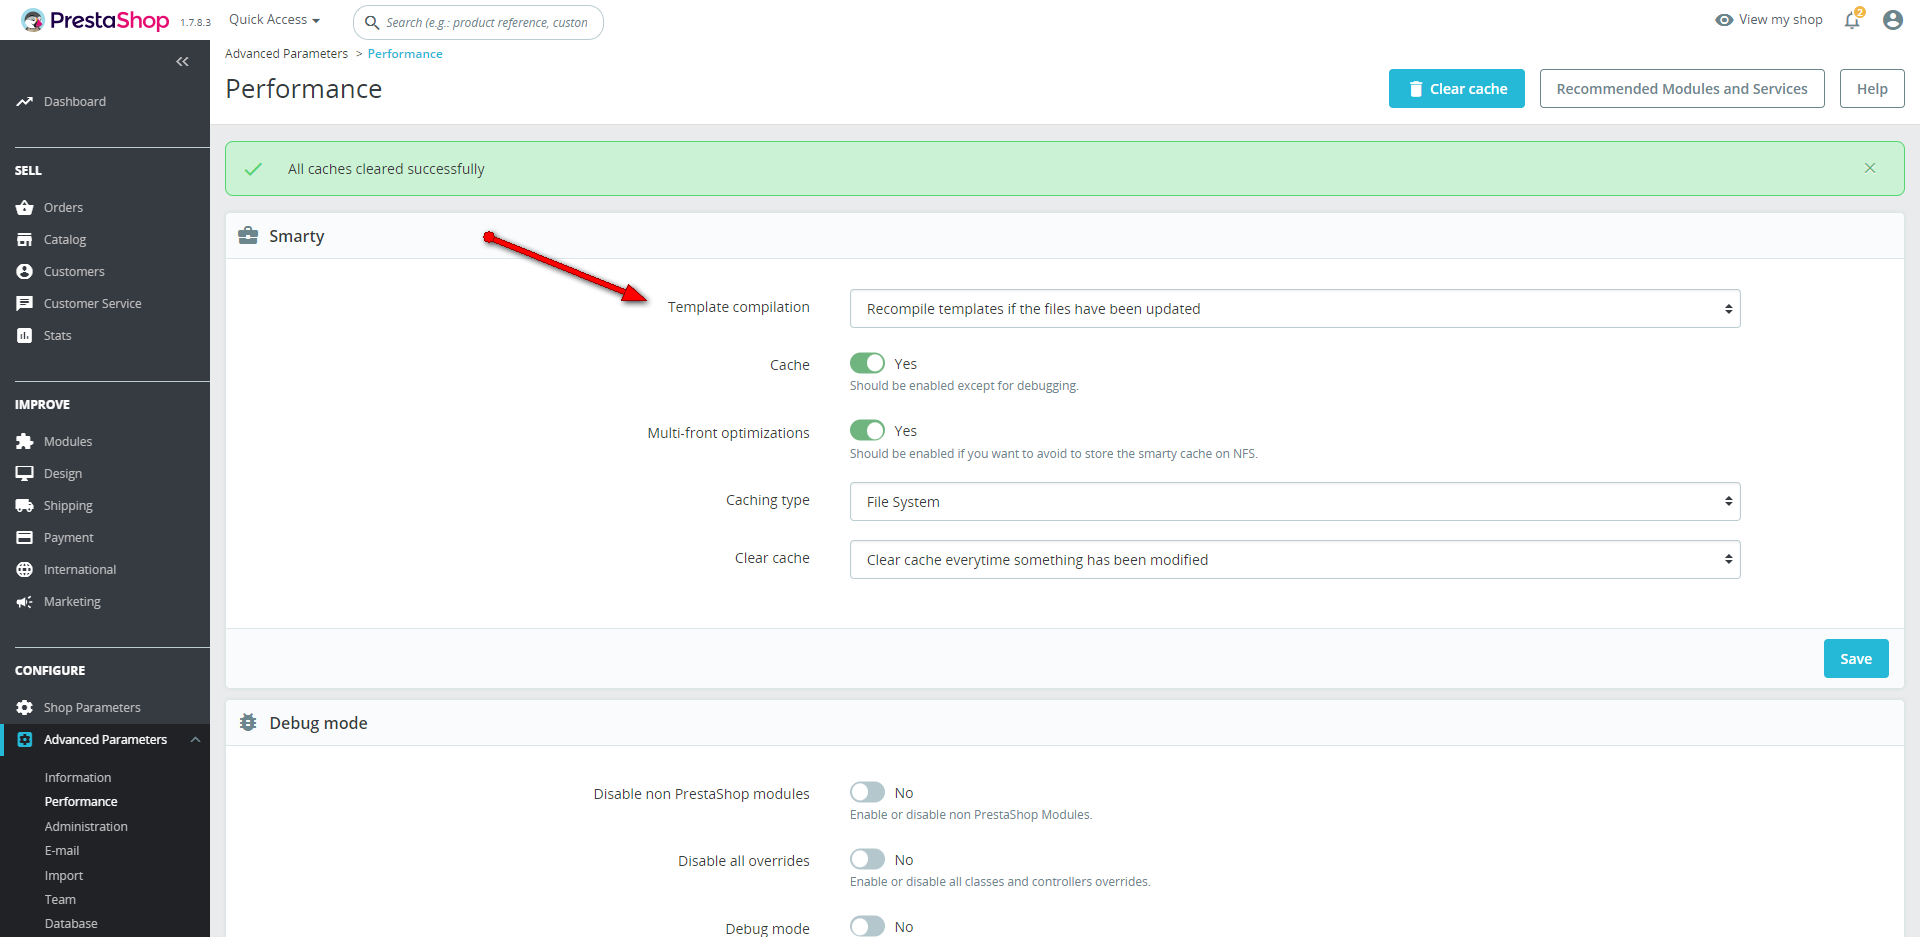Open the Template compilation dropdown
The image size is (1920, 937).
[x=1295, y=309]
